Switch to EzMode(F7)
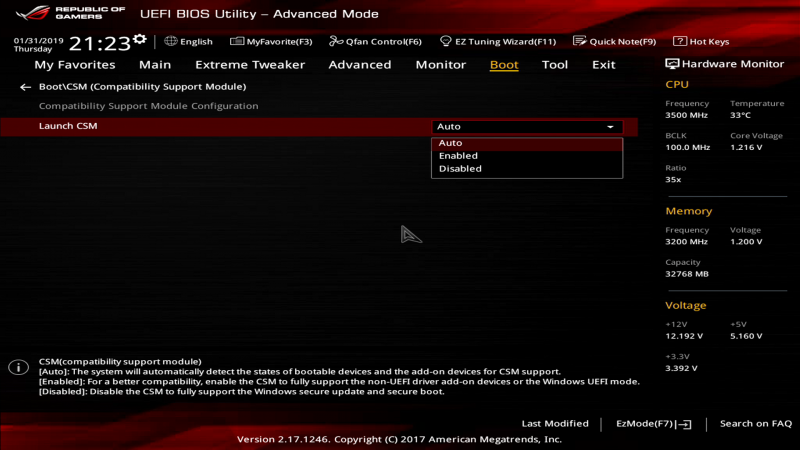The height and width of the screenshot is (450, 800). click(x=644, y=423)
